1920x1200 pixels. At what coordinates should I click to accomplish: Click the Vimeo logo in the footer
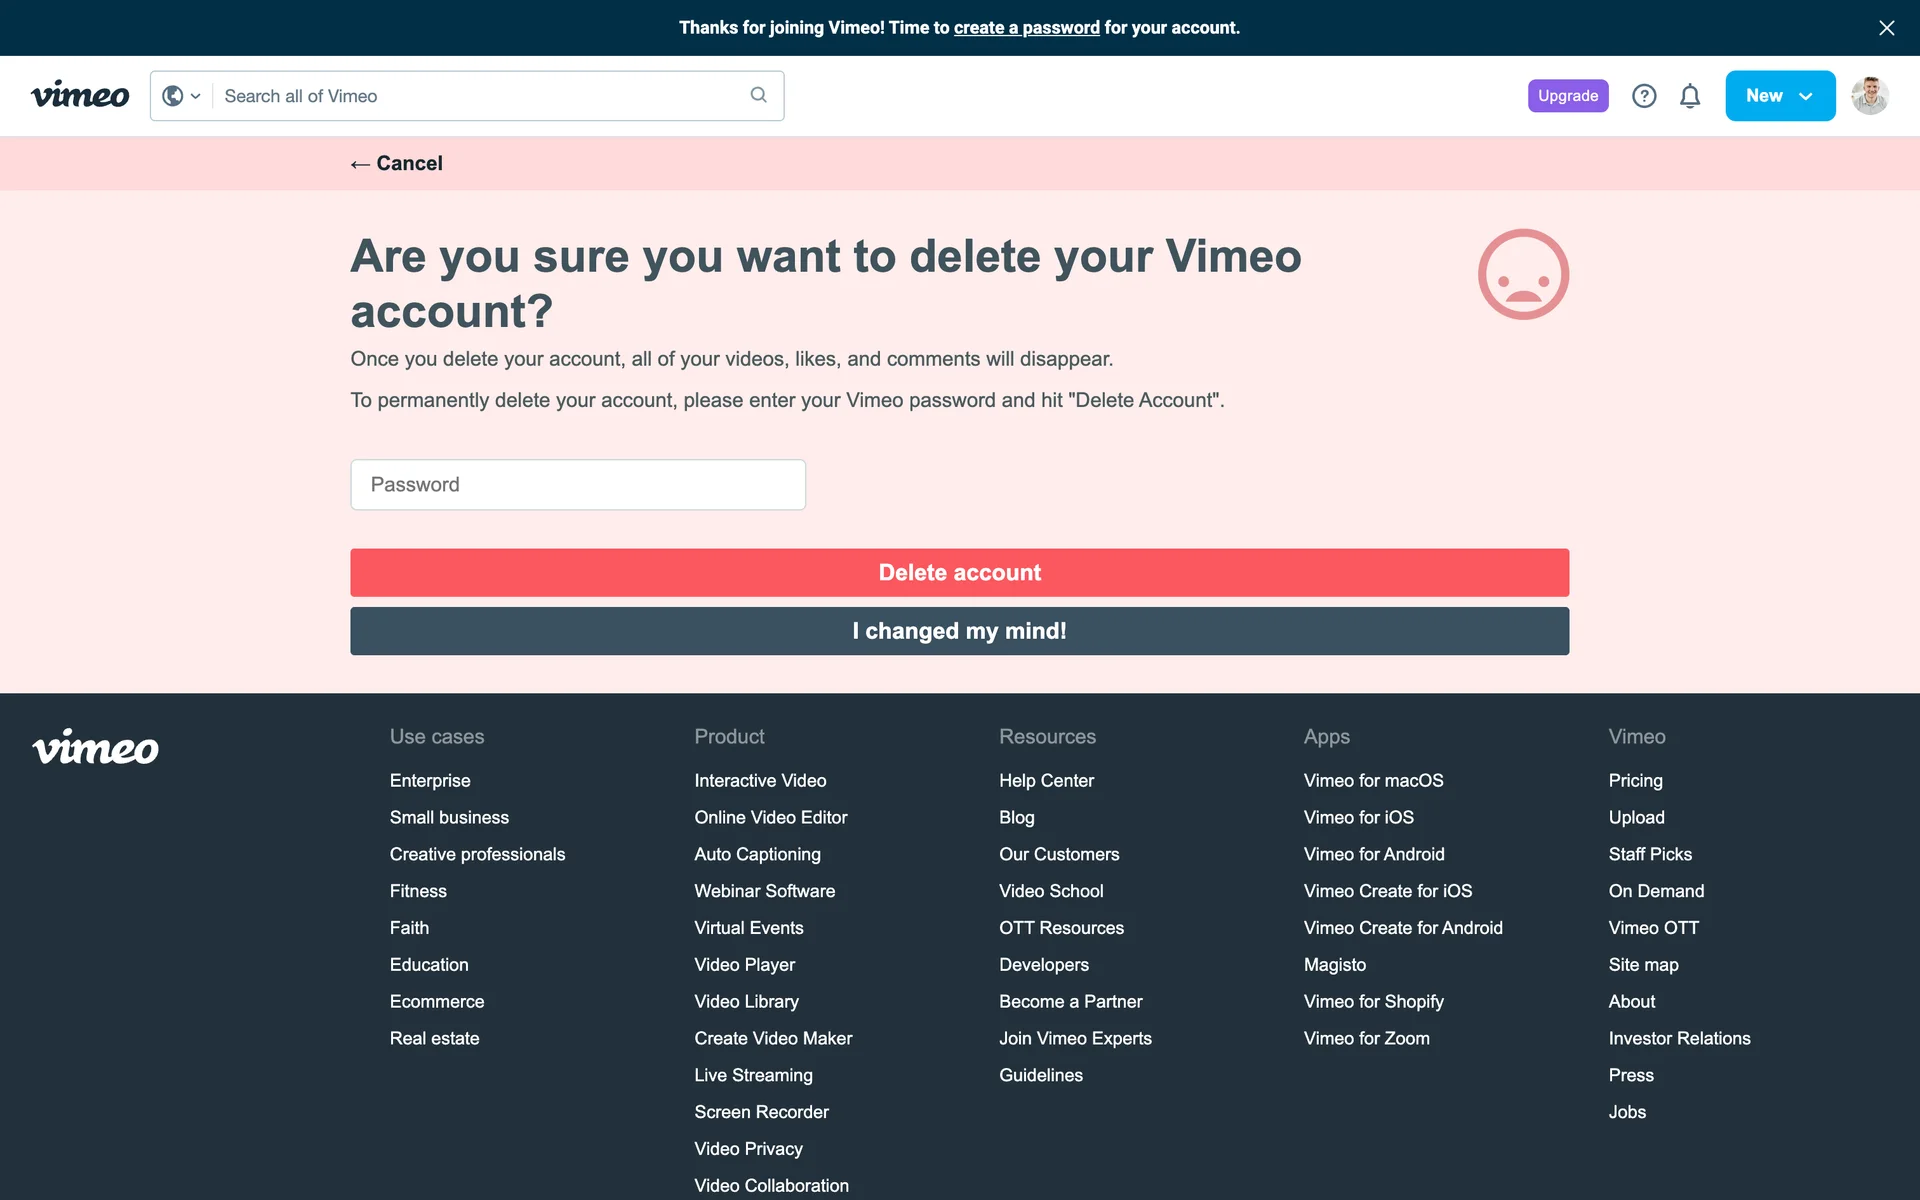(96, 748)
